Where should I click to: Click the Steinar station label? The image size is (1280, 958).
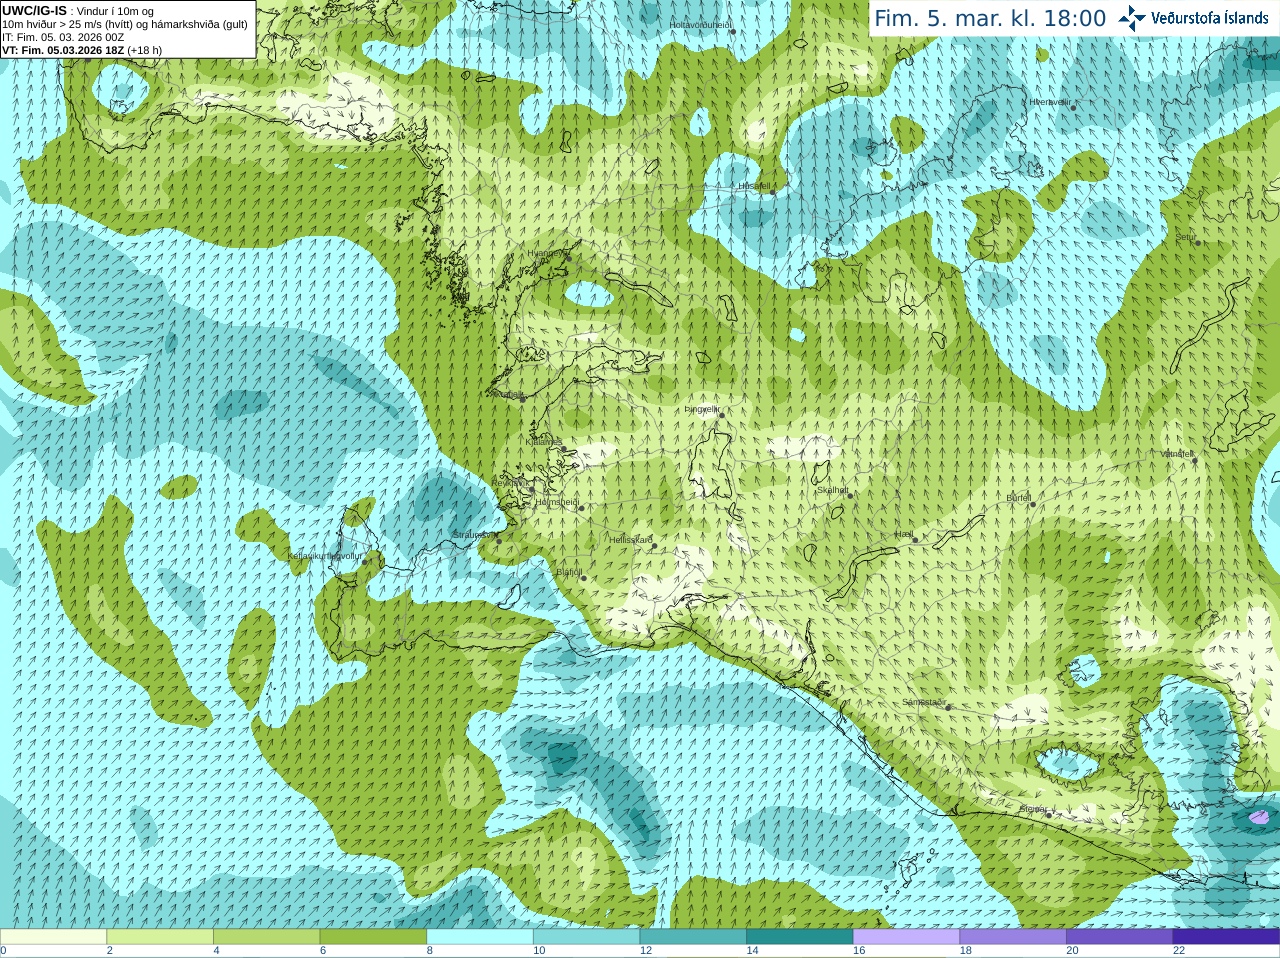[x=1033, y=809]
